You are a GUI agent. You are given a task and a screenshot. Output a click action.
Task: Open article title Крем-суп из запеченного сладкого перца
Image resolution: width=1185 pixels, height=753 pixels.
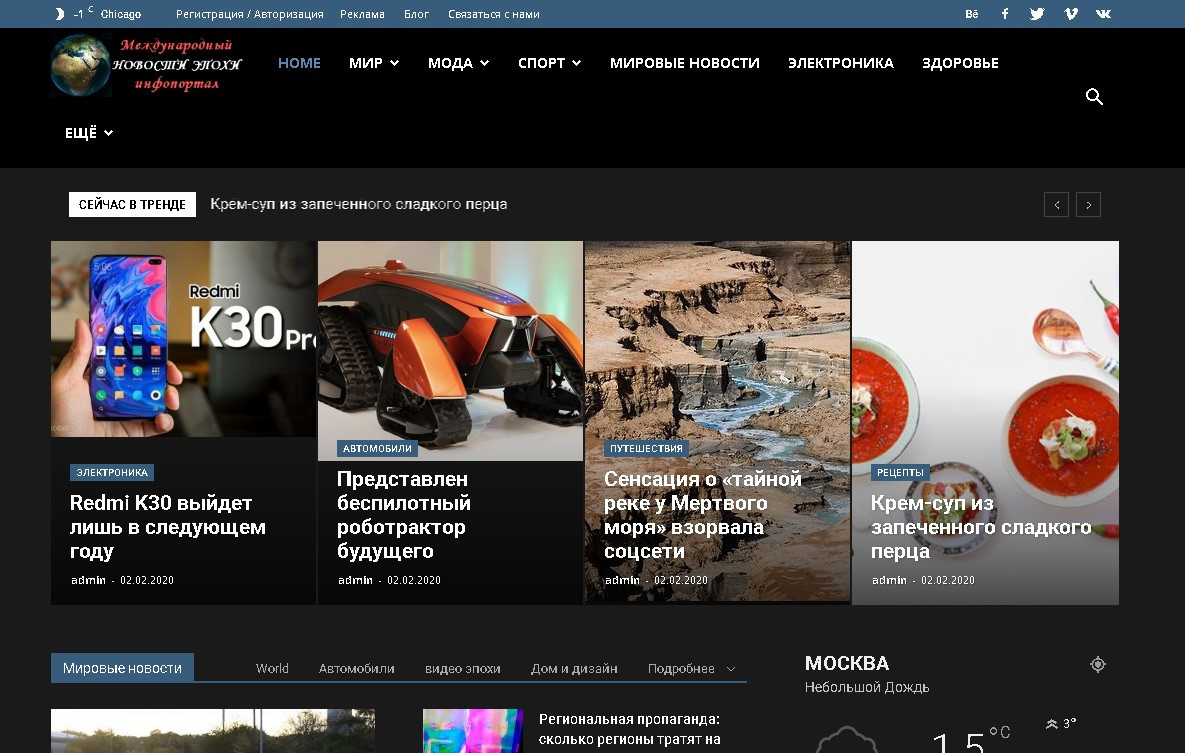pyautogui.click(x=981, y=527)
